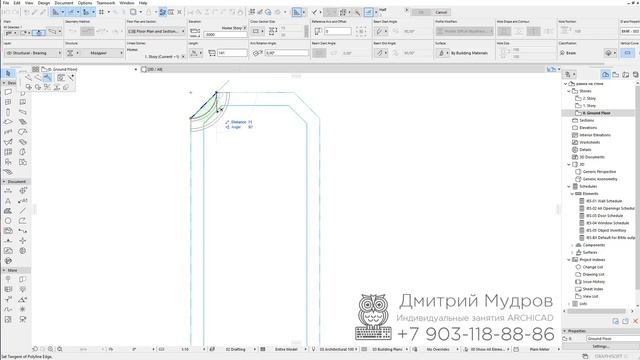Select the Slab tool in the toolbox
This screenshot has width=640, height=360.
tap(8, 122)
